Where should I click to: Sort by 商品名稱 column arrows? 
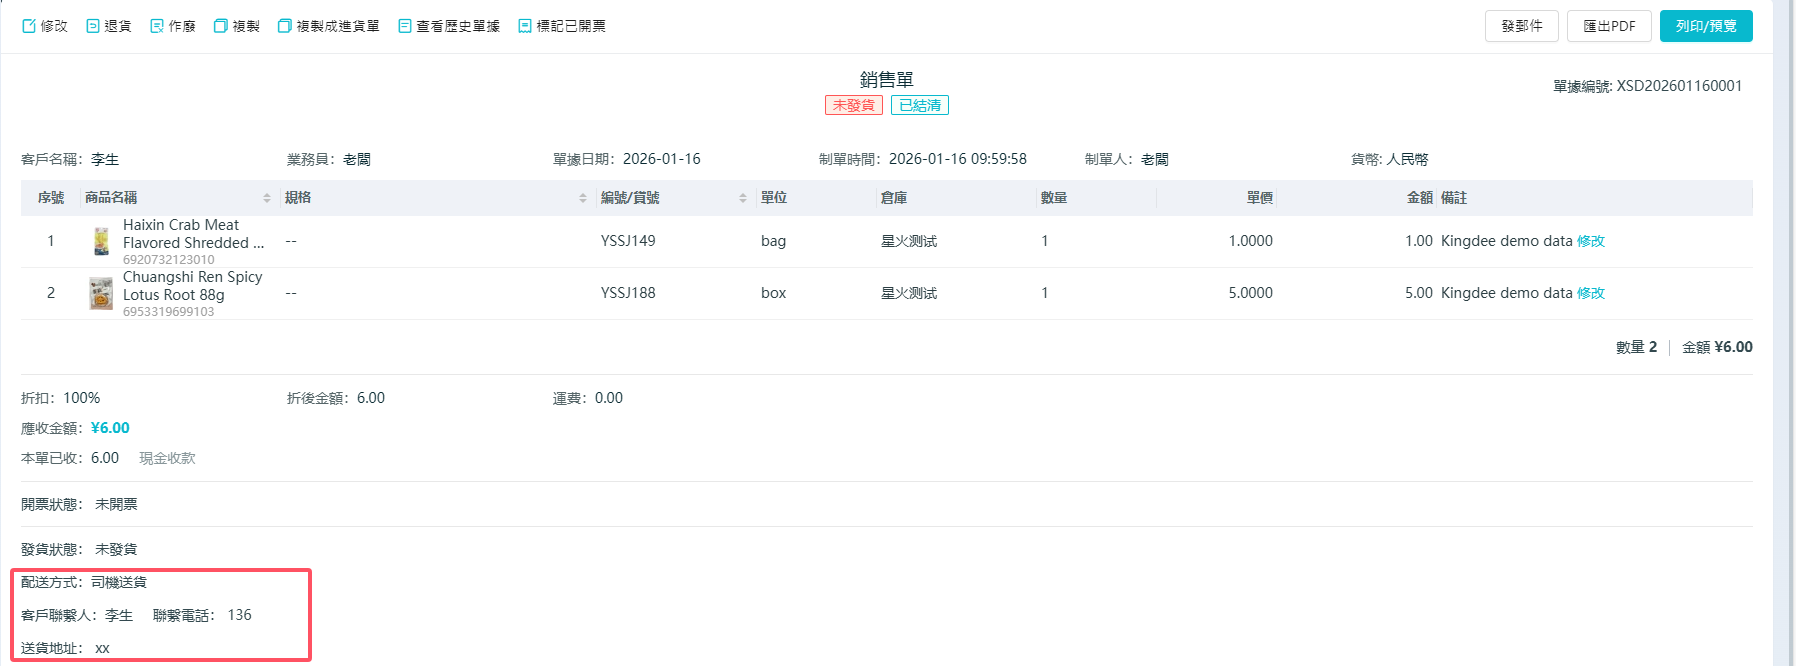[267, 198]
